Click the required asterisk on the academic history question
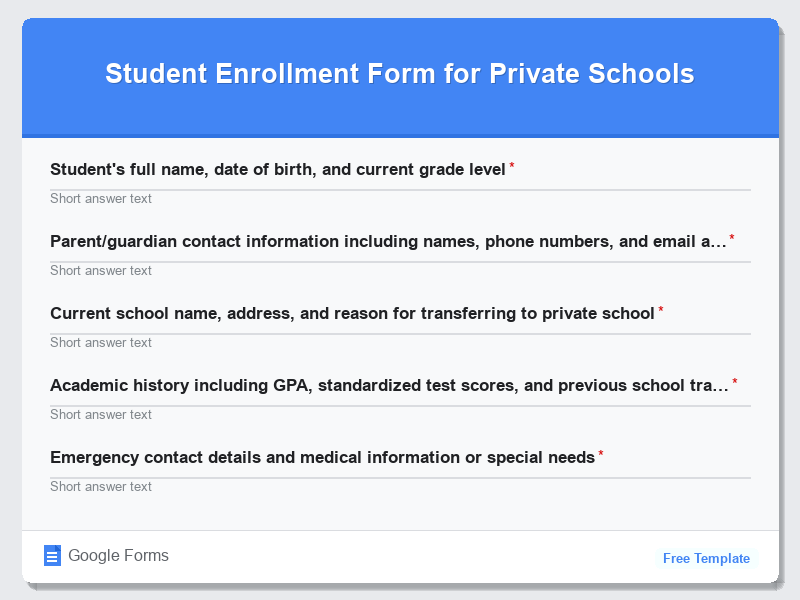800x600 pixels. pyautogui.click(x=735, y=381)
